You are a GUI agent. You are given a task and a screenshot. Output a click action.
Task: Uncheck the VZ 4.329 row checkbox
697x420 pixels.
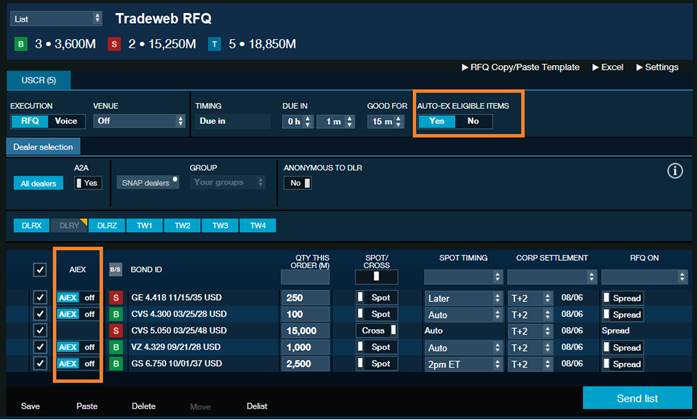coord(40,347)
